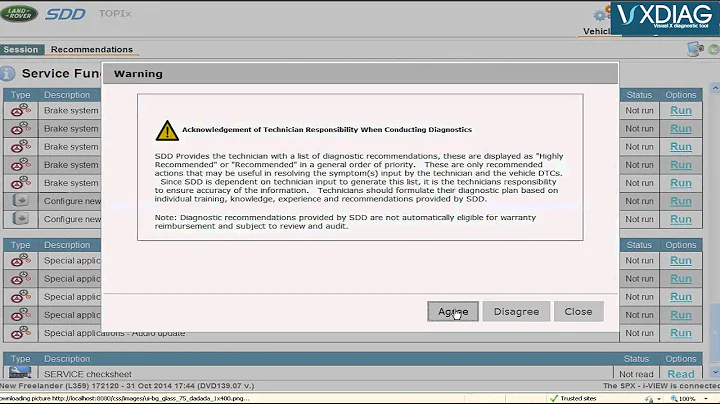This screenshot has height=404, width=720.
Task: Click the topmost Brake system type icon
Action: (21, 110)
